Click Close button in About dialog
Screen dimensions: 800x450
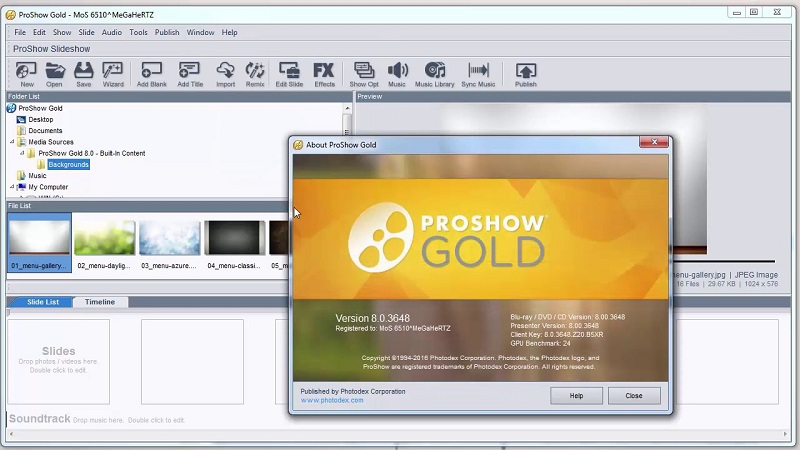tap(634, 396)
